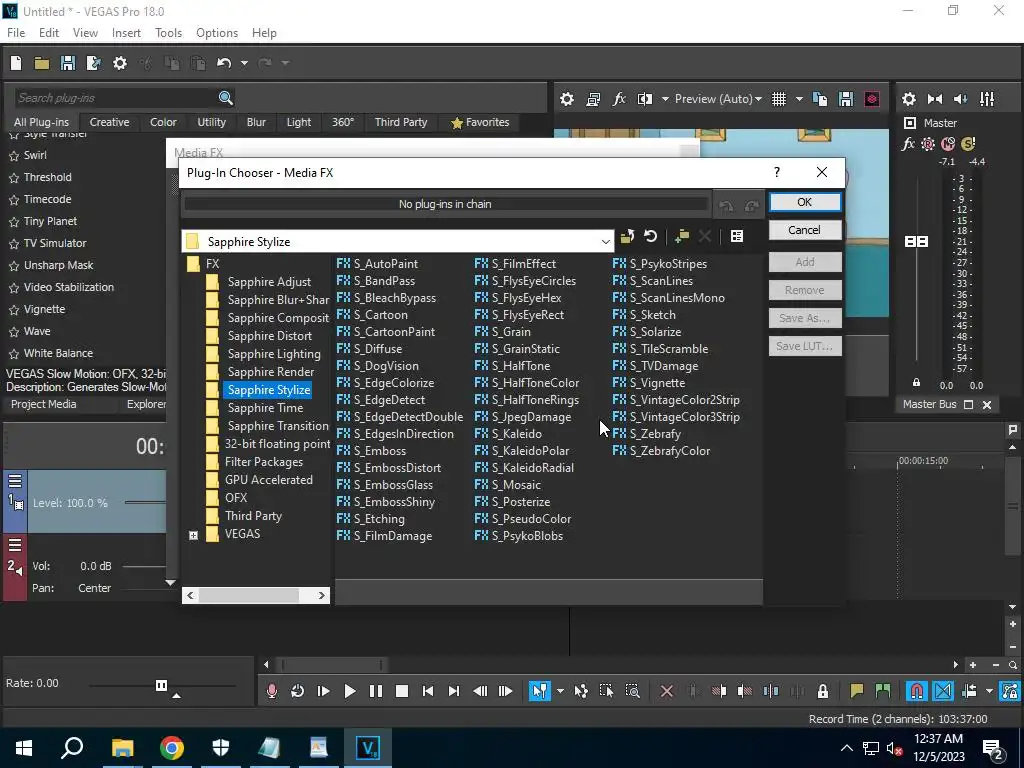Switch to Third Party plug-ins tab

[x=400, y=122]
